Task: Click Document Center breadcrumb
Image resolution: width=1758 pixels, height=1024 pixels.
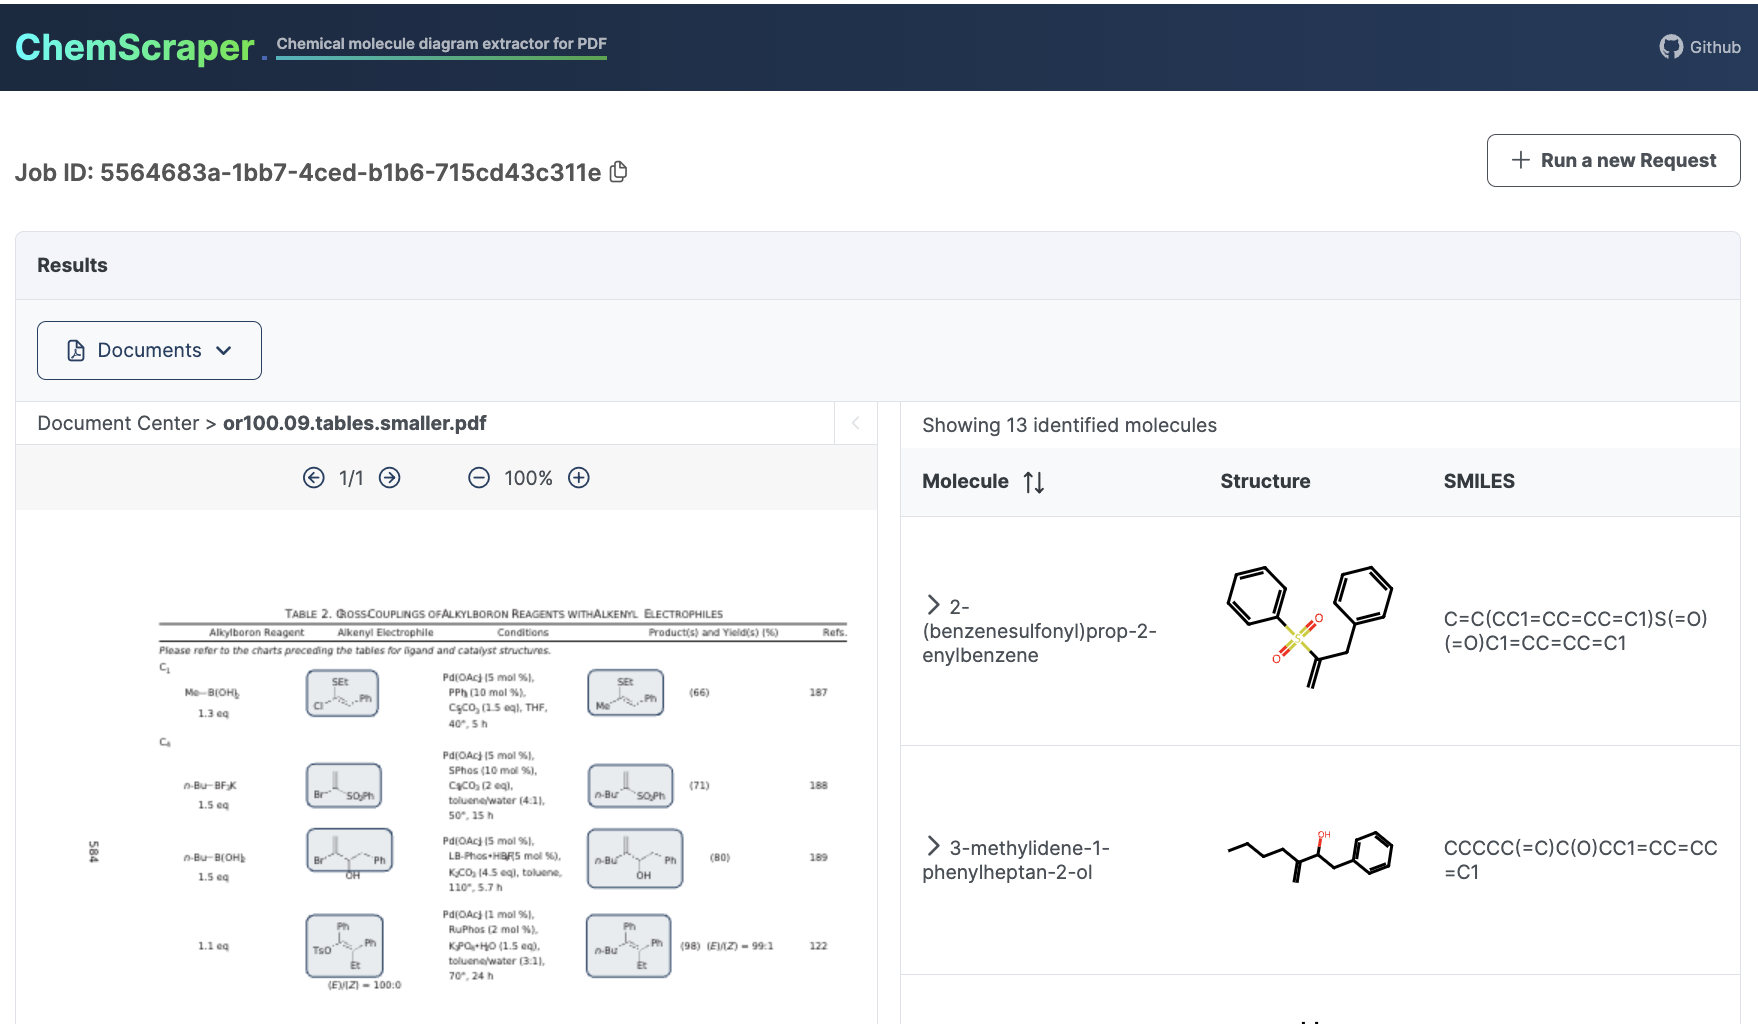Action: [118, 423]
